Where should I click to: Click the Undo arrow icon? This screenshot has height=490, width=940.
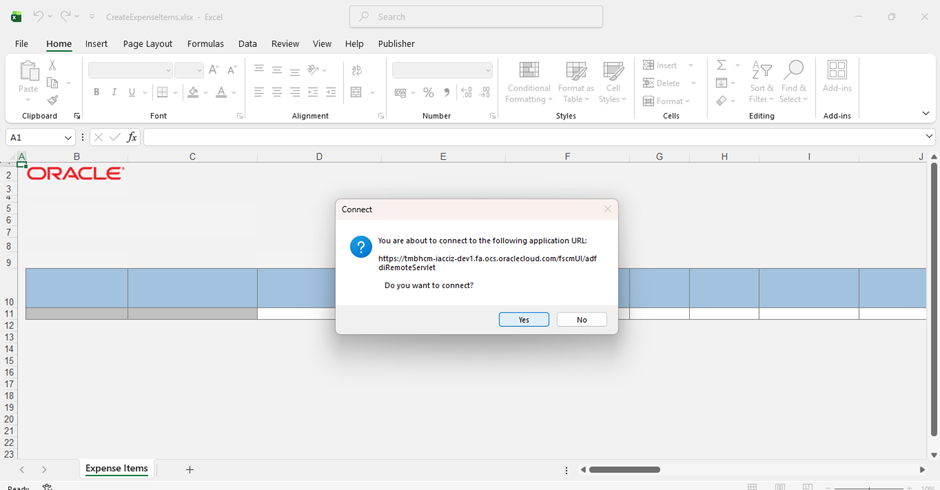pos(38,16)
